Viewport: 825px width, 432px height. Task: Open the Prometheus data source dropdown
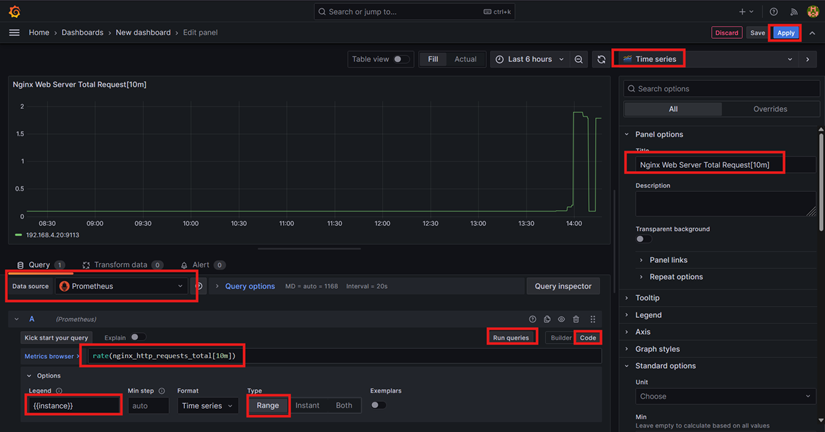tap(122, 286)
